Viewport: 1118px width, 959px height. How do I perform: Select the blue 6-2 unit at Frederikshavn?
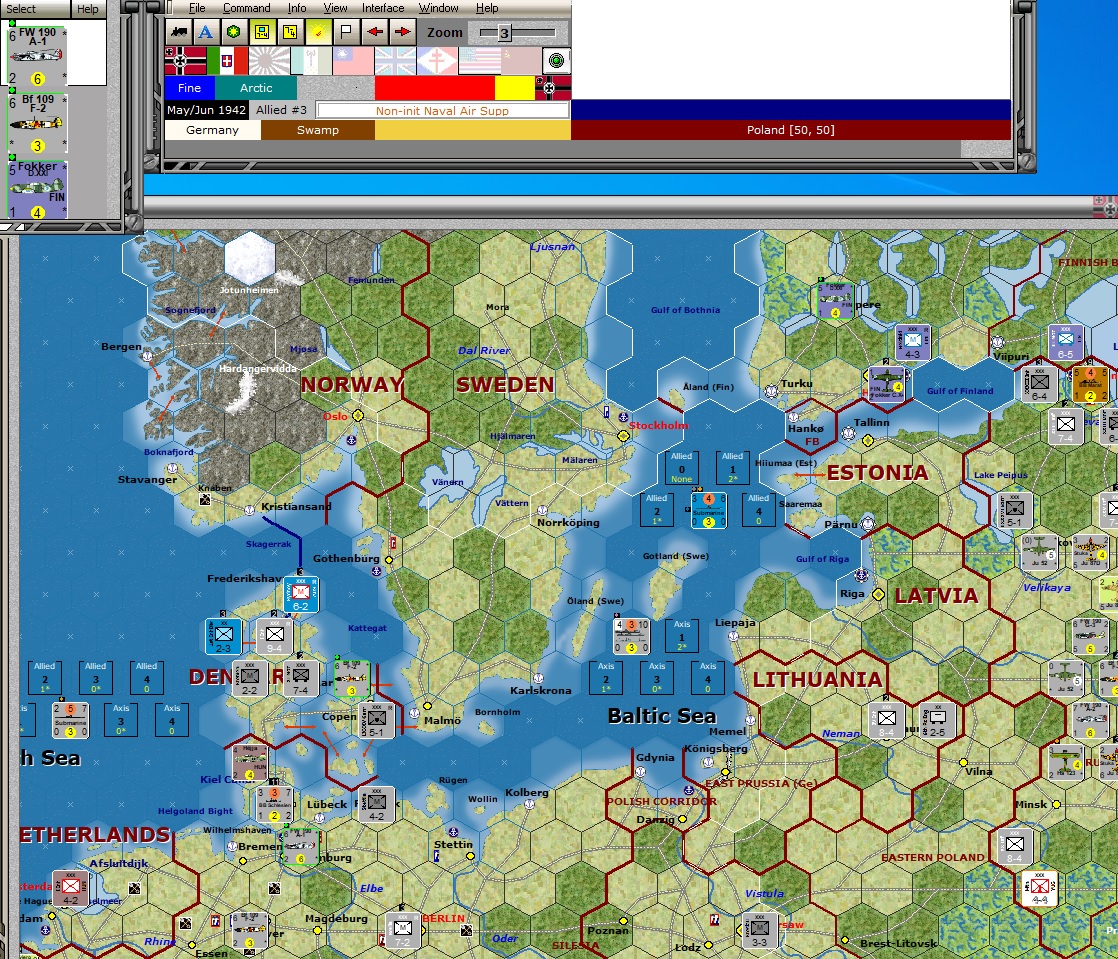click(301, 595)
